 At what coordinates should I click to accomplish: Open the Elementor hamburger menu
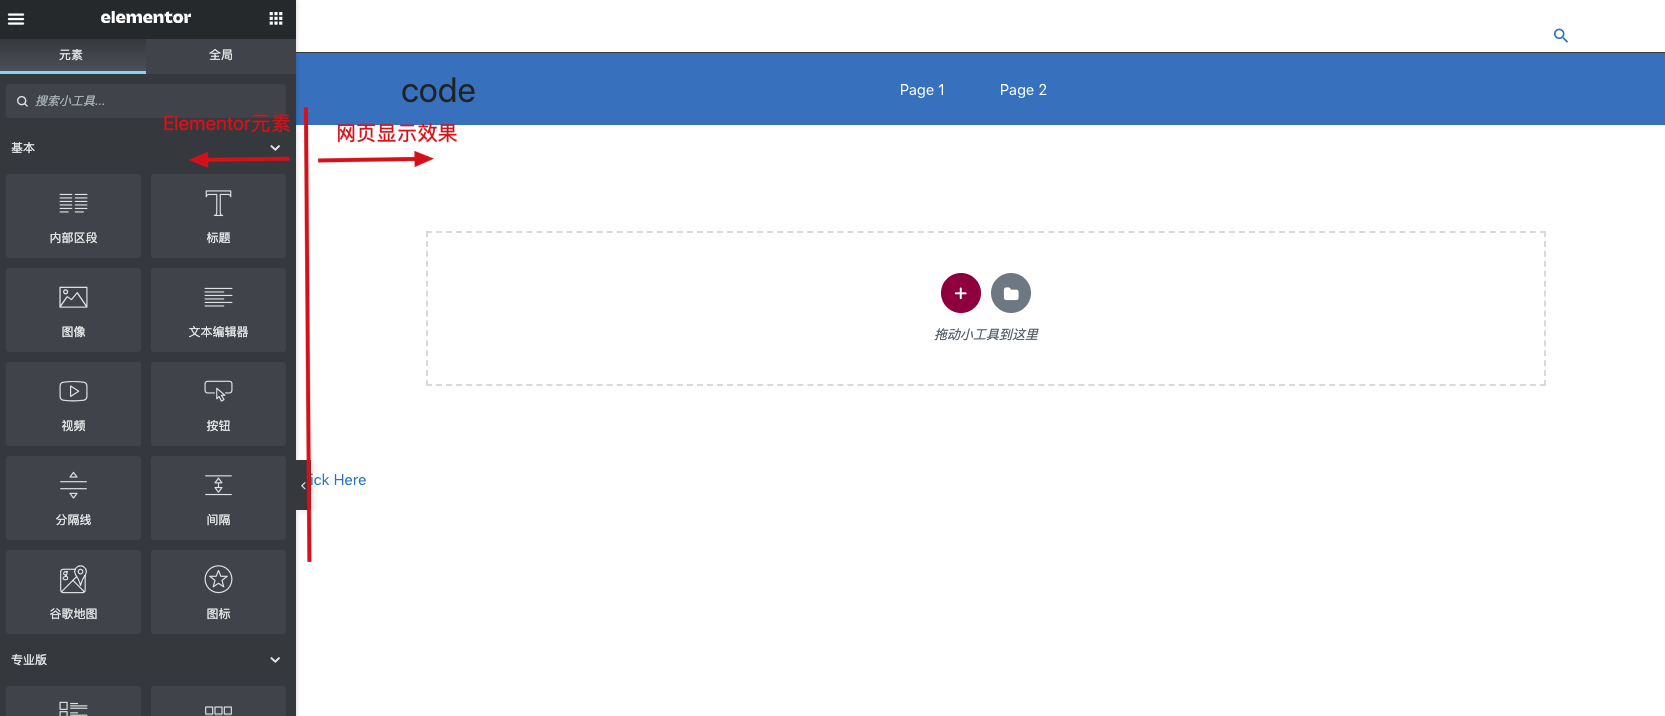(16, 18)
